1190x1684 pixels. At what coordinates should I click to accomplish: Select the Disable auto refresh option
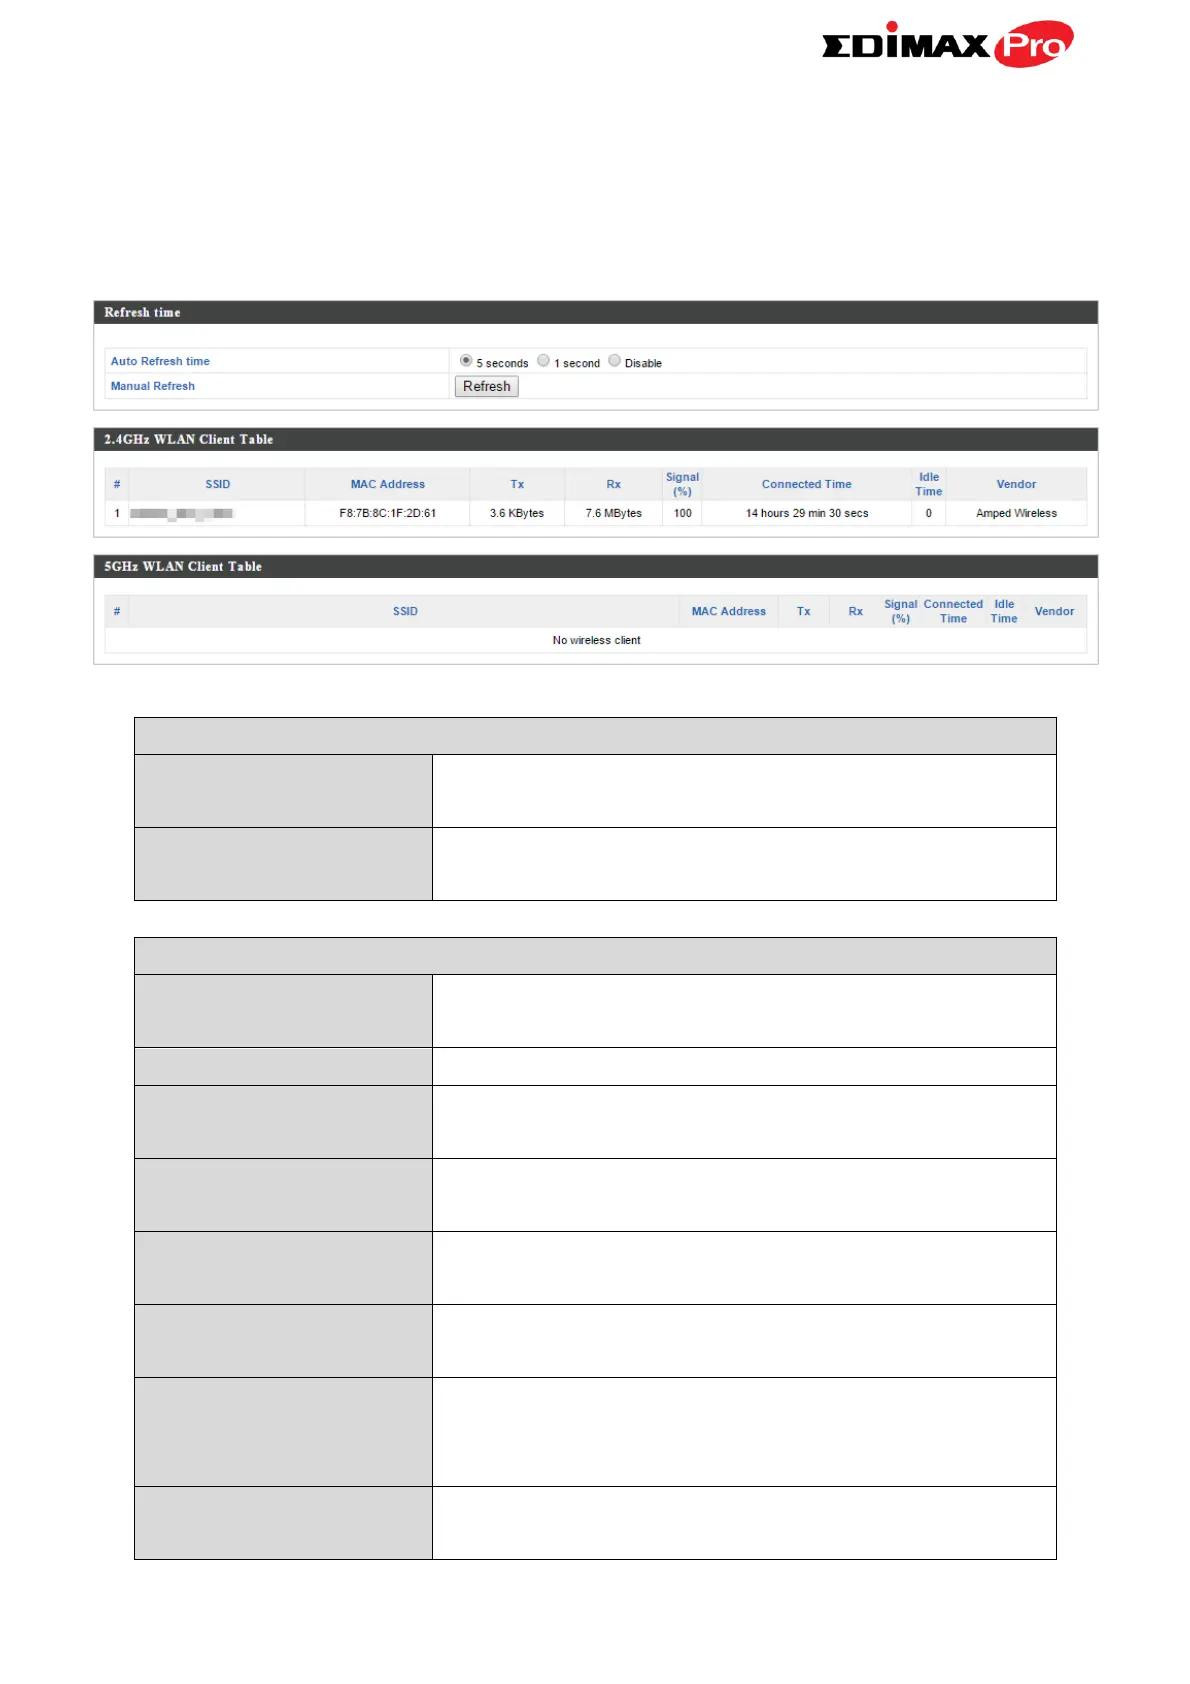pos(614,360)
